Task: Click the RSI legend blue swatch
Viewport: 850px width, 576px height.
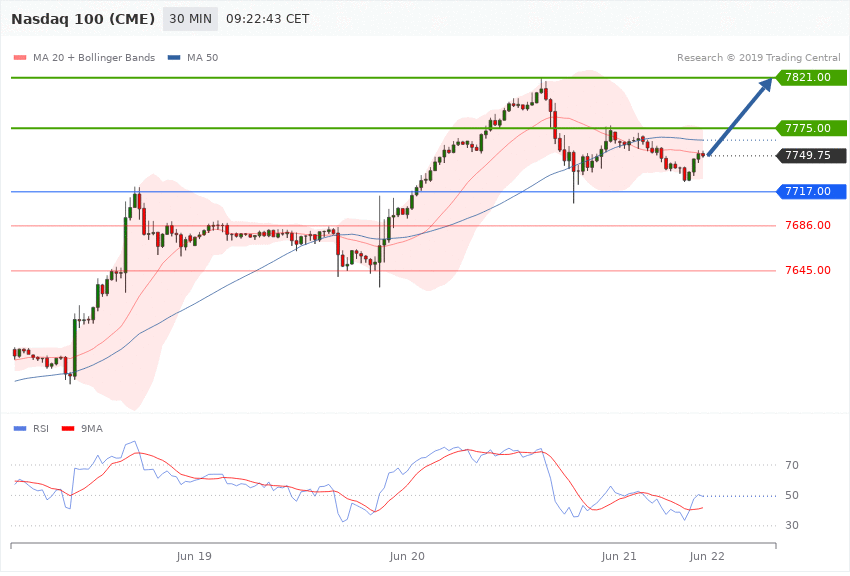Action: point(20,429)
